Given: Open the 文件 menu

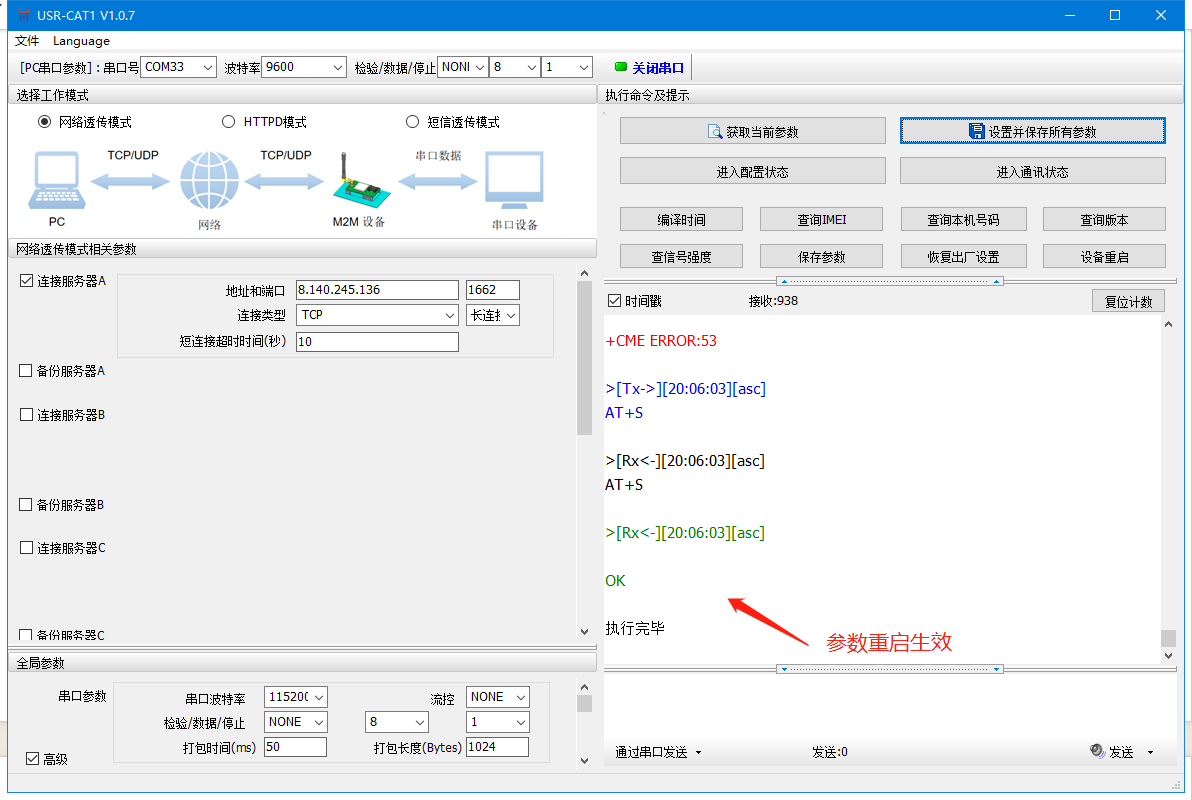Looking at the screenshot, I should click(x=27, y=41).
